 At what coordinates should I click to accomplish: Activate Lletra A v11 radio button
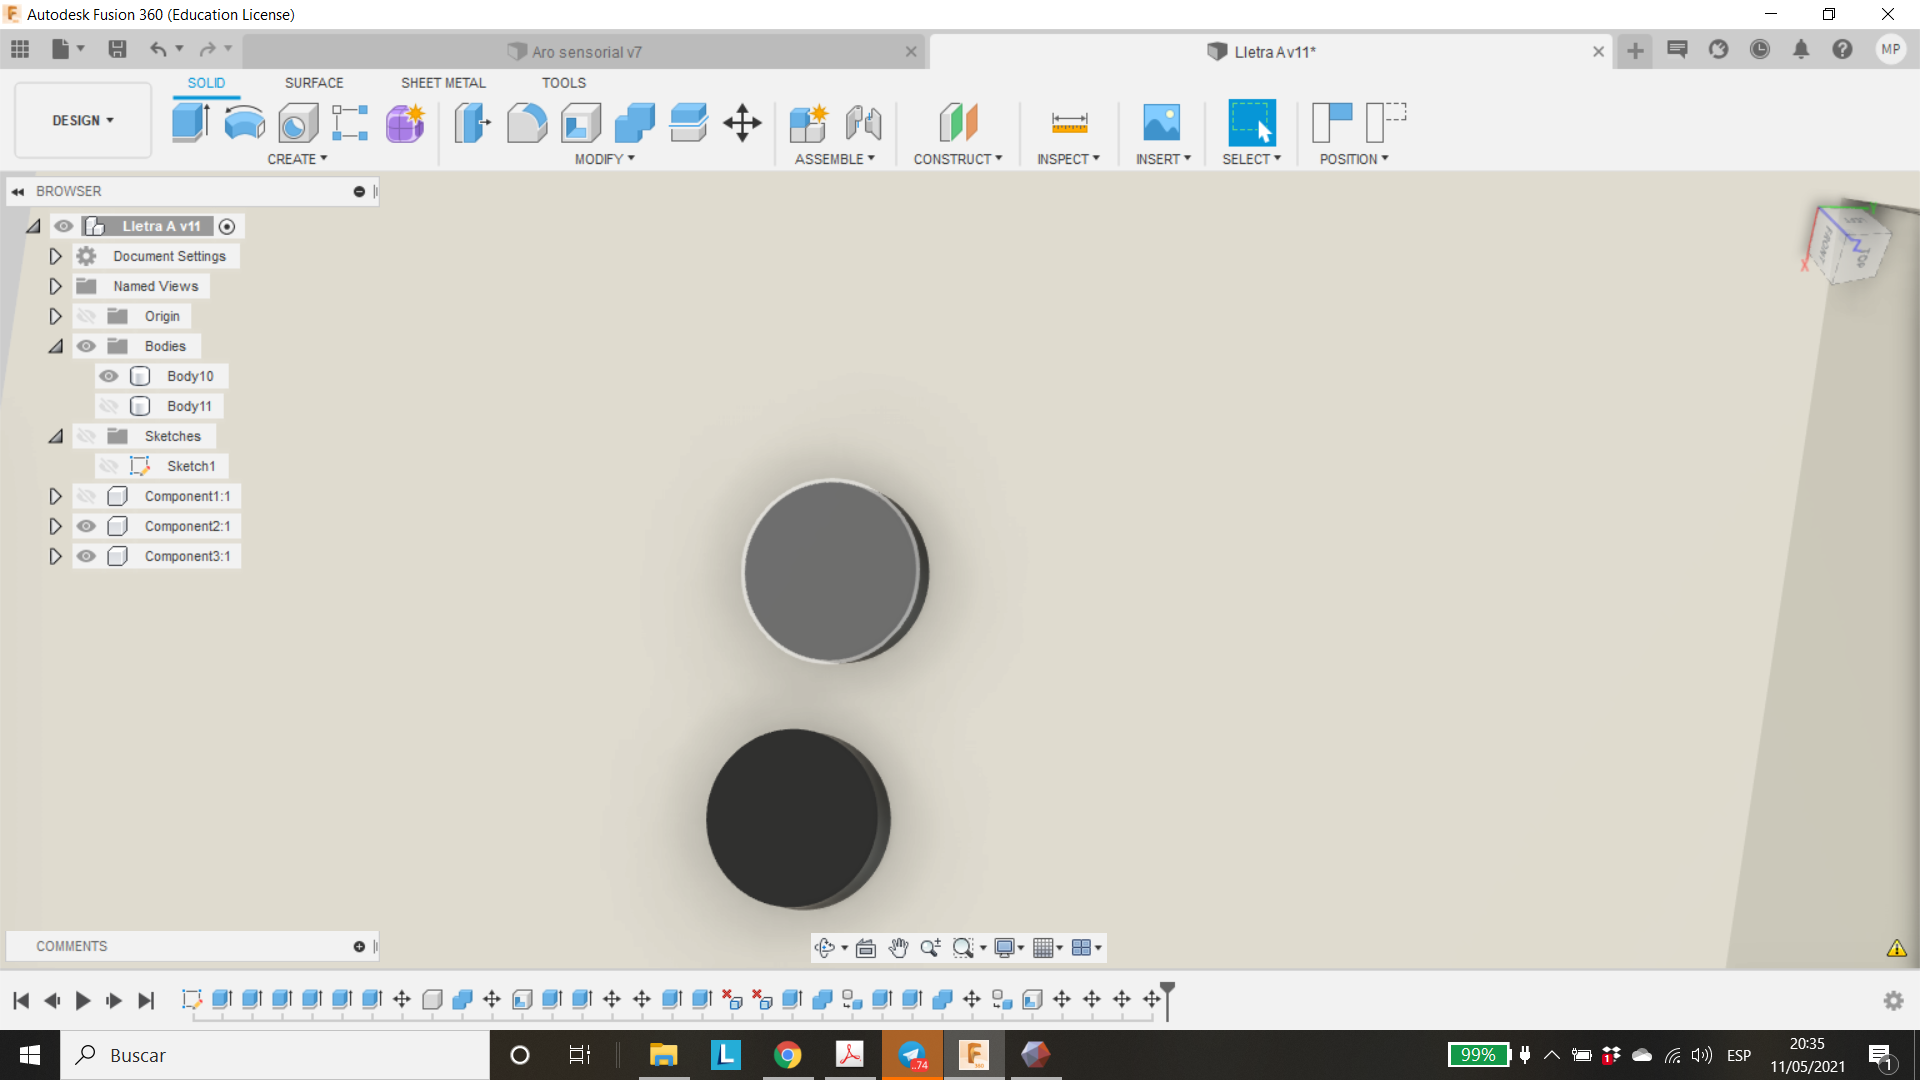click(x=227, y=227)
